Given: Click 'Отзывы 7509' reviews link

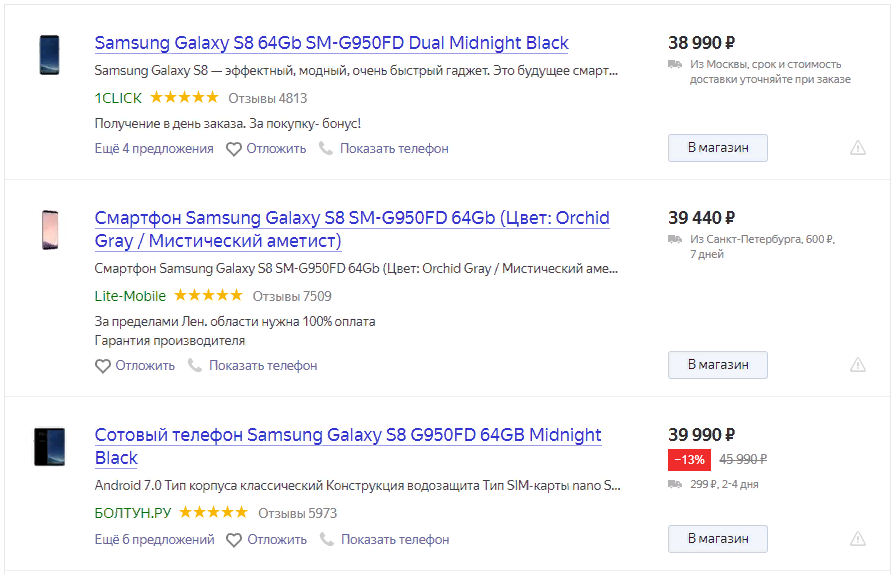Looking at the screenshot, I should pyautogui.click(x=292, y=296).
